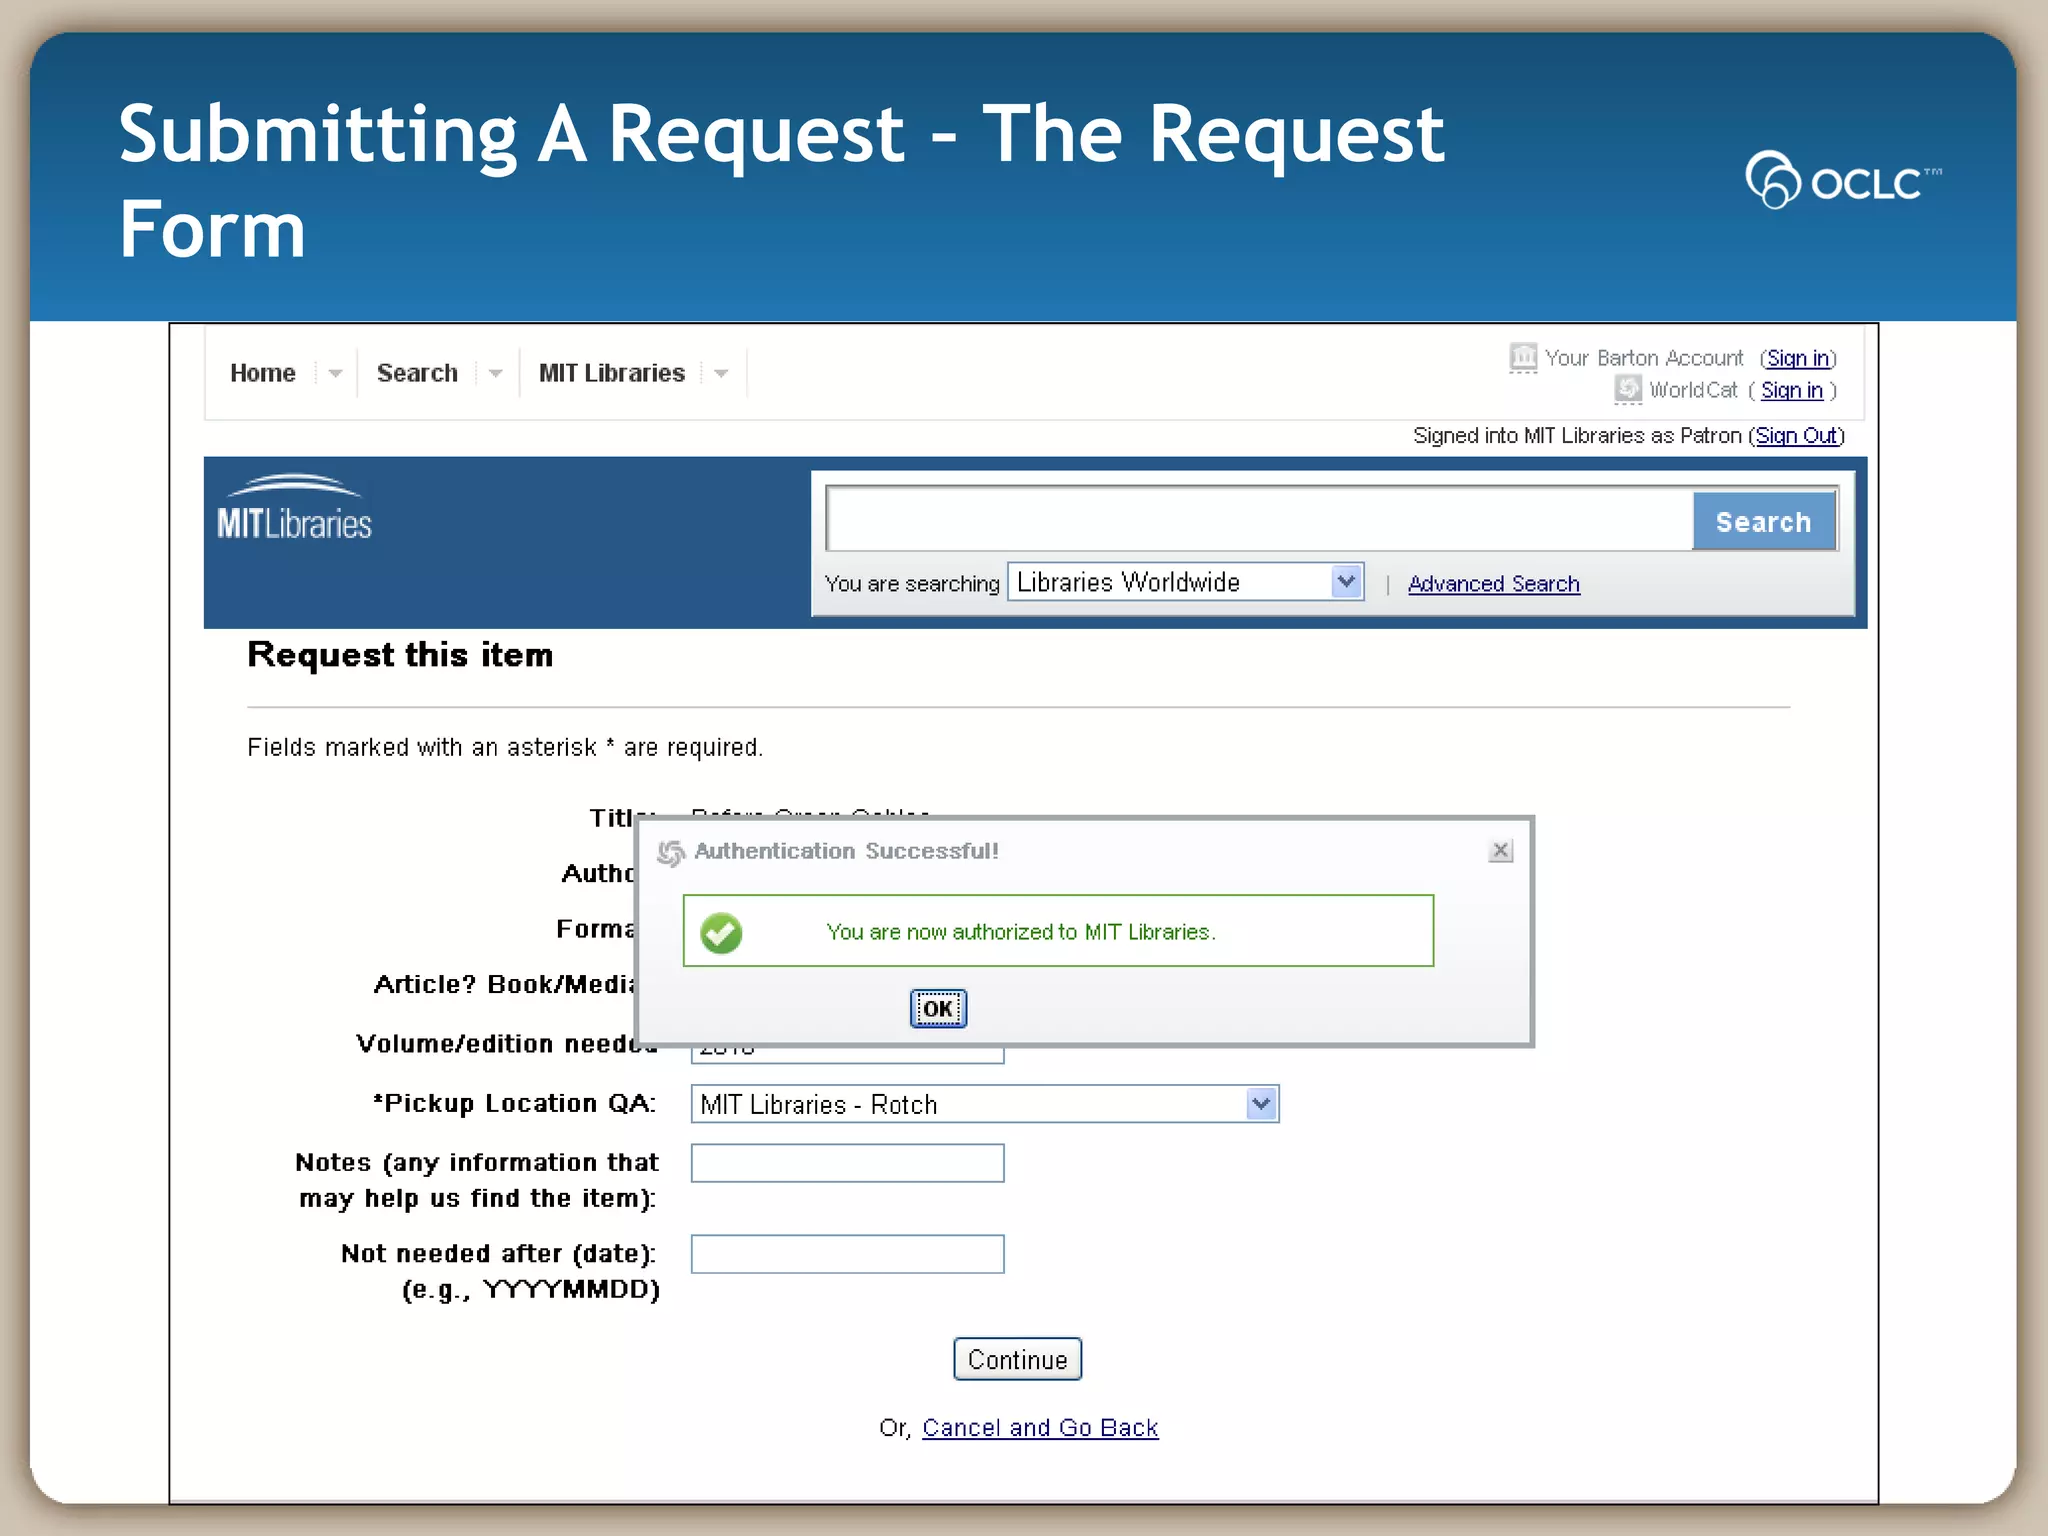Focus the main search text box
Screen dimensions: 2048x1536
click(x=1259, y=519)
